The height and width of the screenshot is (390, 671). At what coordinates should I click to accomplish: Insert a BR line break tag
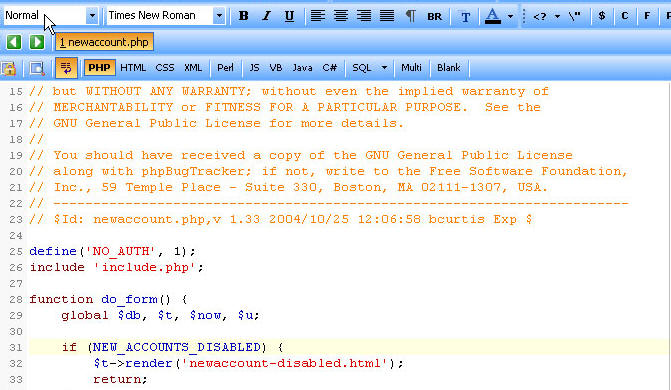434,16
